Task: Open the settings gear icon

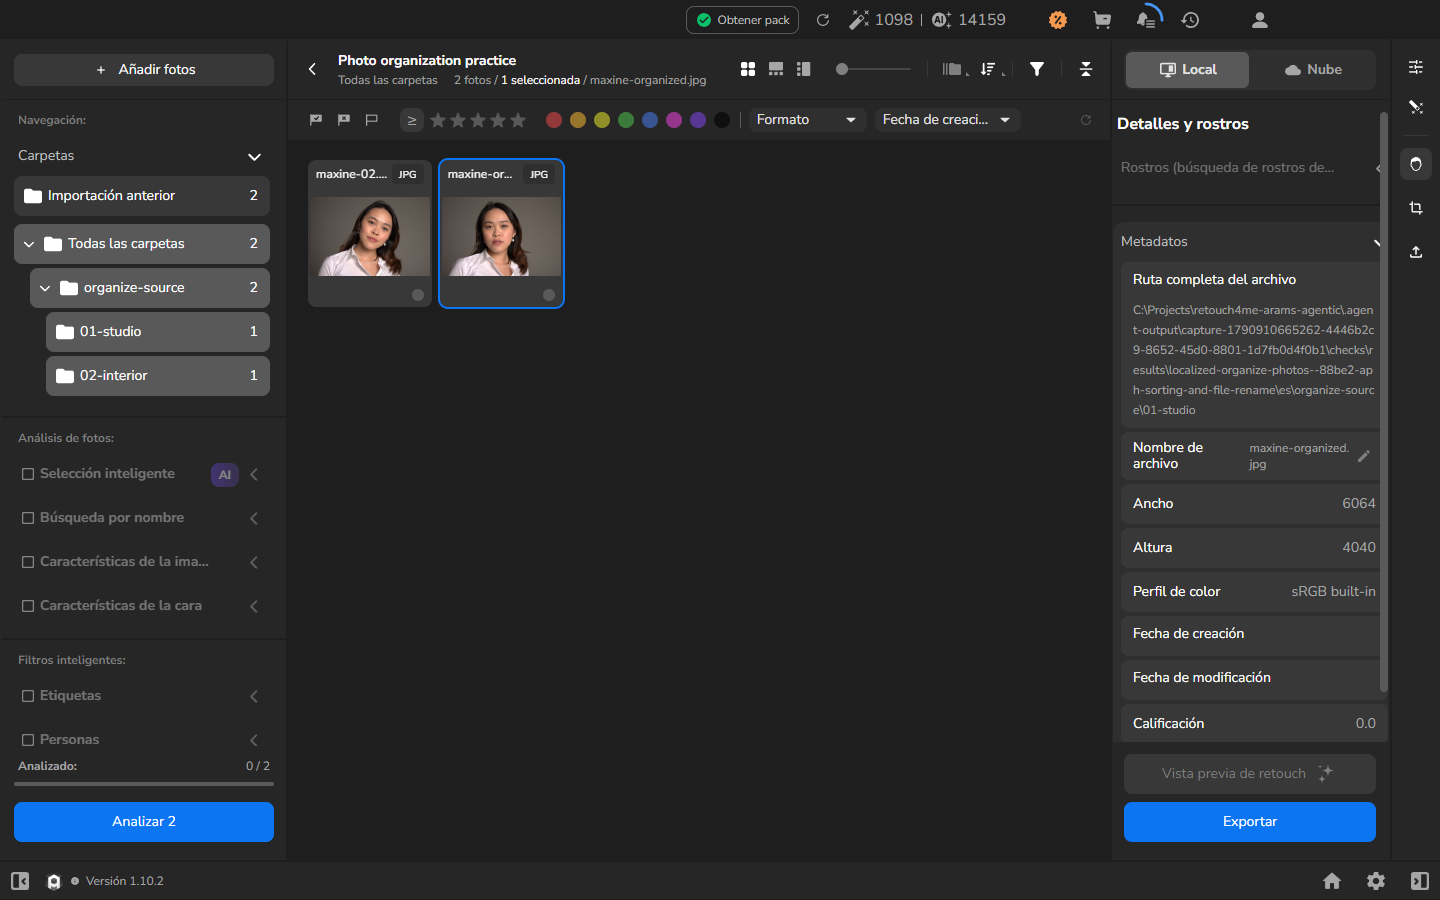Action: (1376, 881)
